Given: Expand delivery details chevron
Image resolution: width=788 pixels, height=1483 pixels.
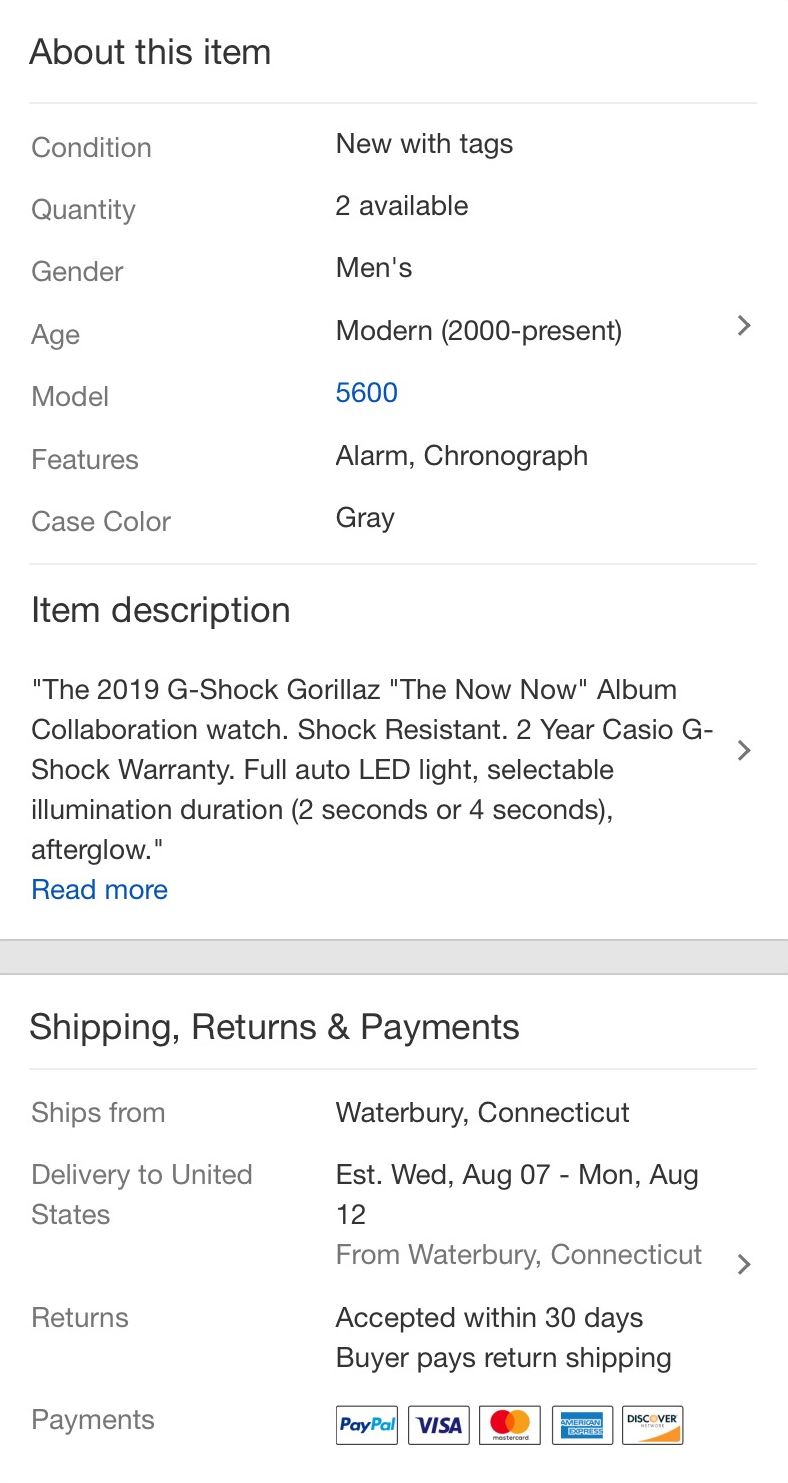Looking at the screenshot, I should click(743, 1265).
